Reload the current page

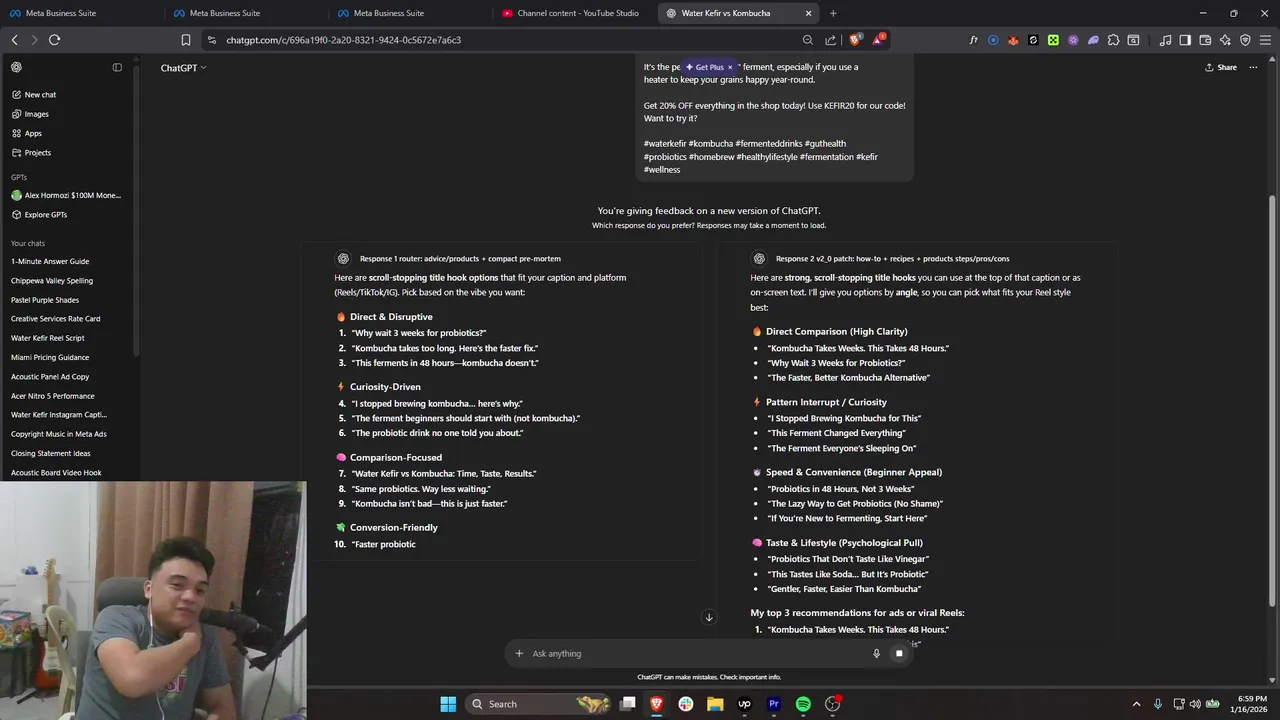[x=54, y=40]
